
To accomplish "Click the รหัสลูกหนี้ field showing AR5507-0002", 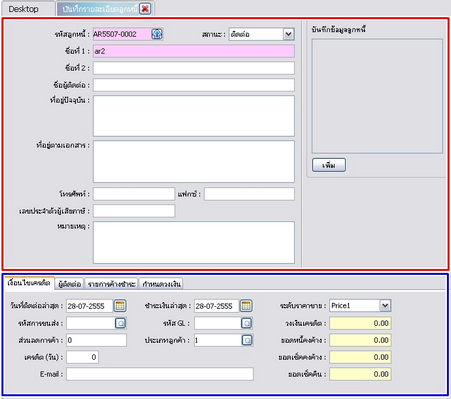I will click(122, 34).
